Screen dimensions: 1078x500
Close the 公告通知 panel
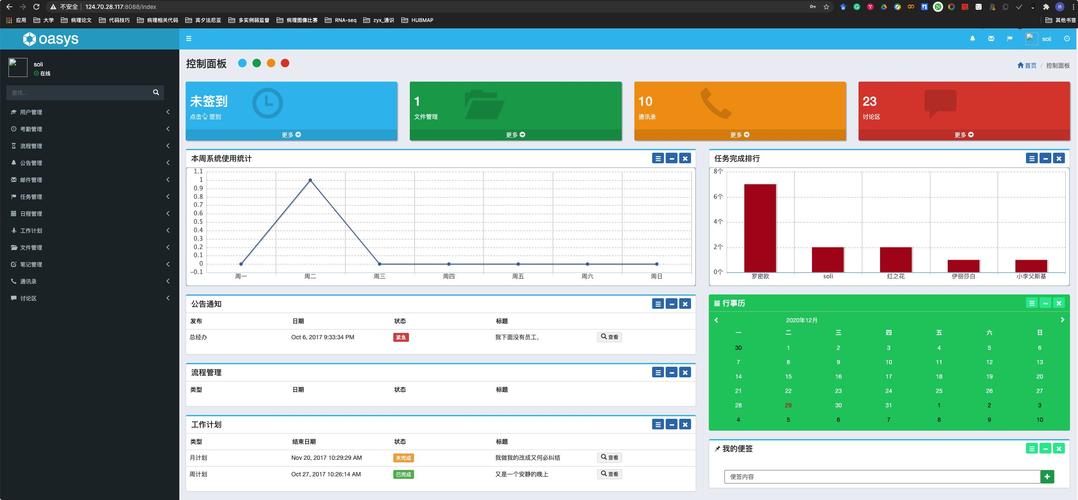point(685,303)
